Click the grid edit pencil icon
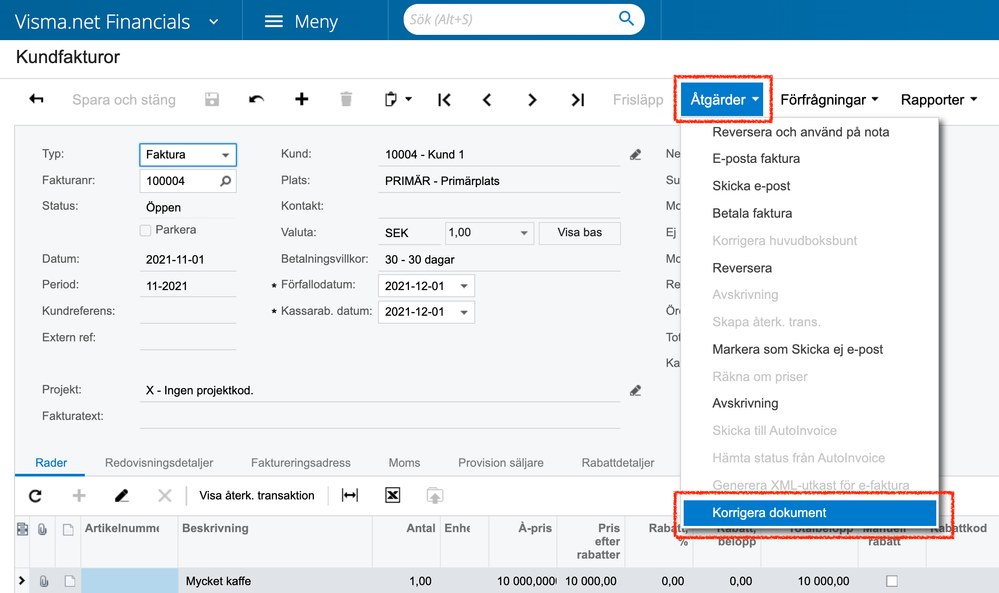The width and height of the screenshot is (999, 593). 122,496
